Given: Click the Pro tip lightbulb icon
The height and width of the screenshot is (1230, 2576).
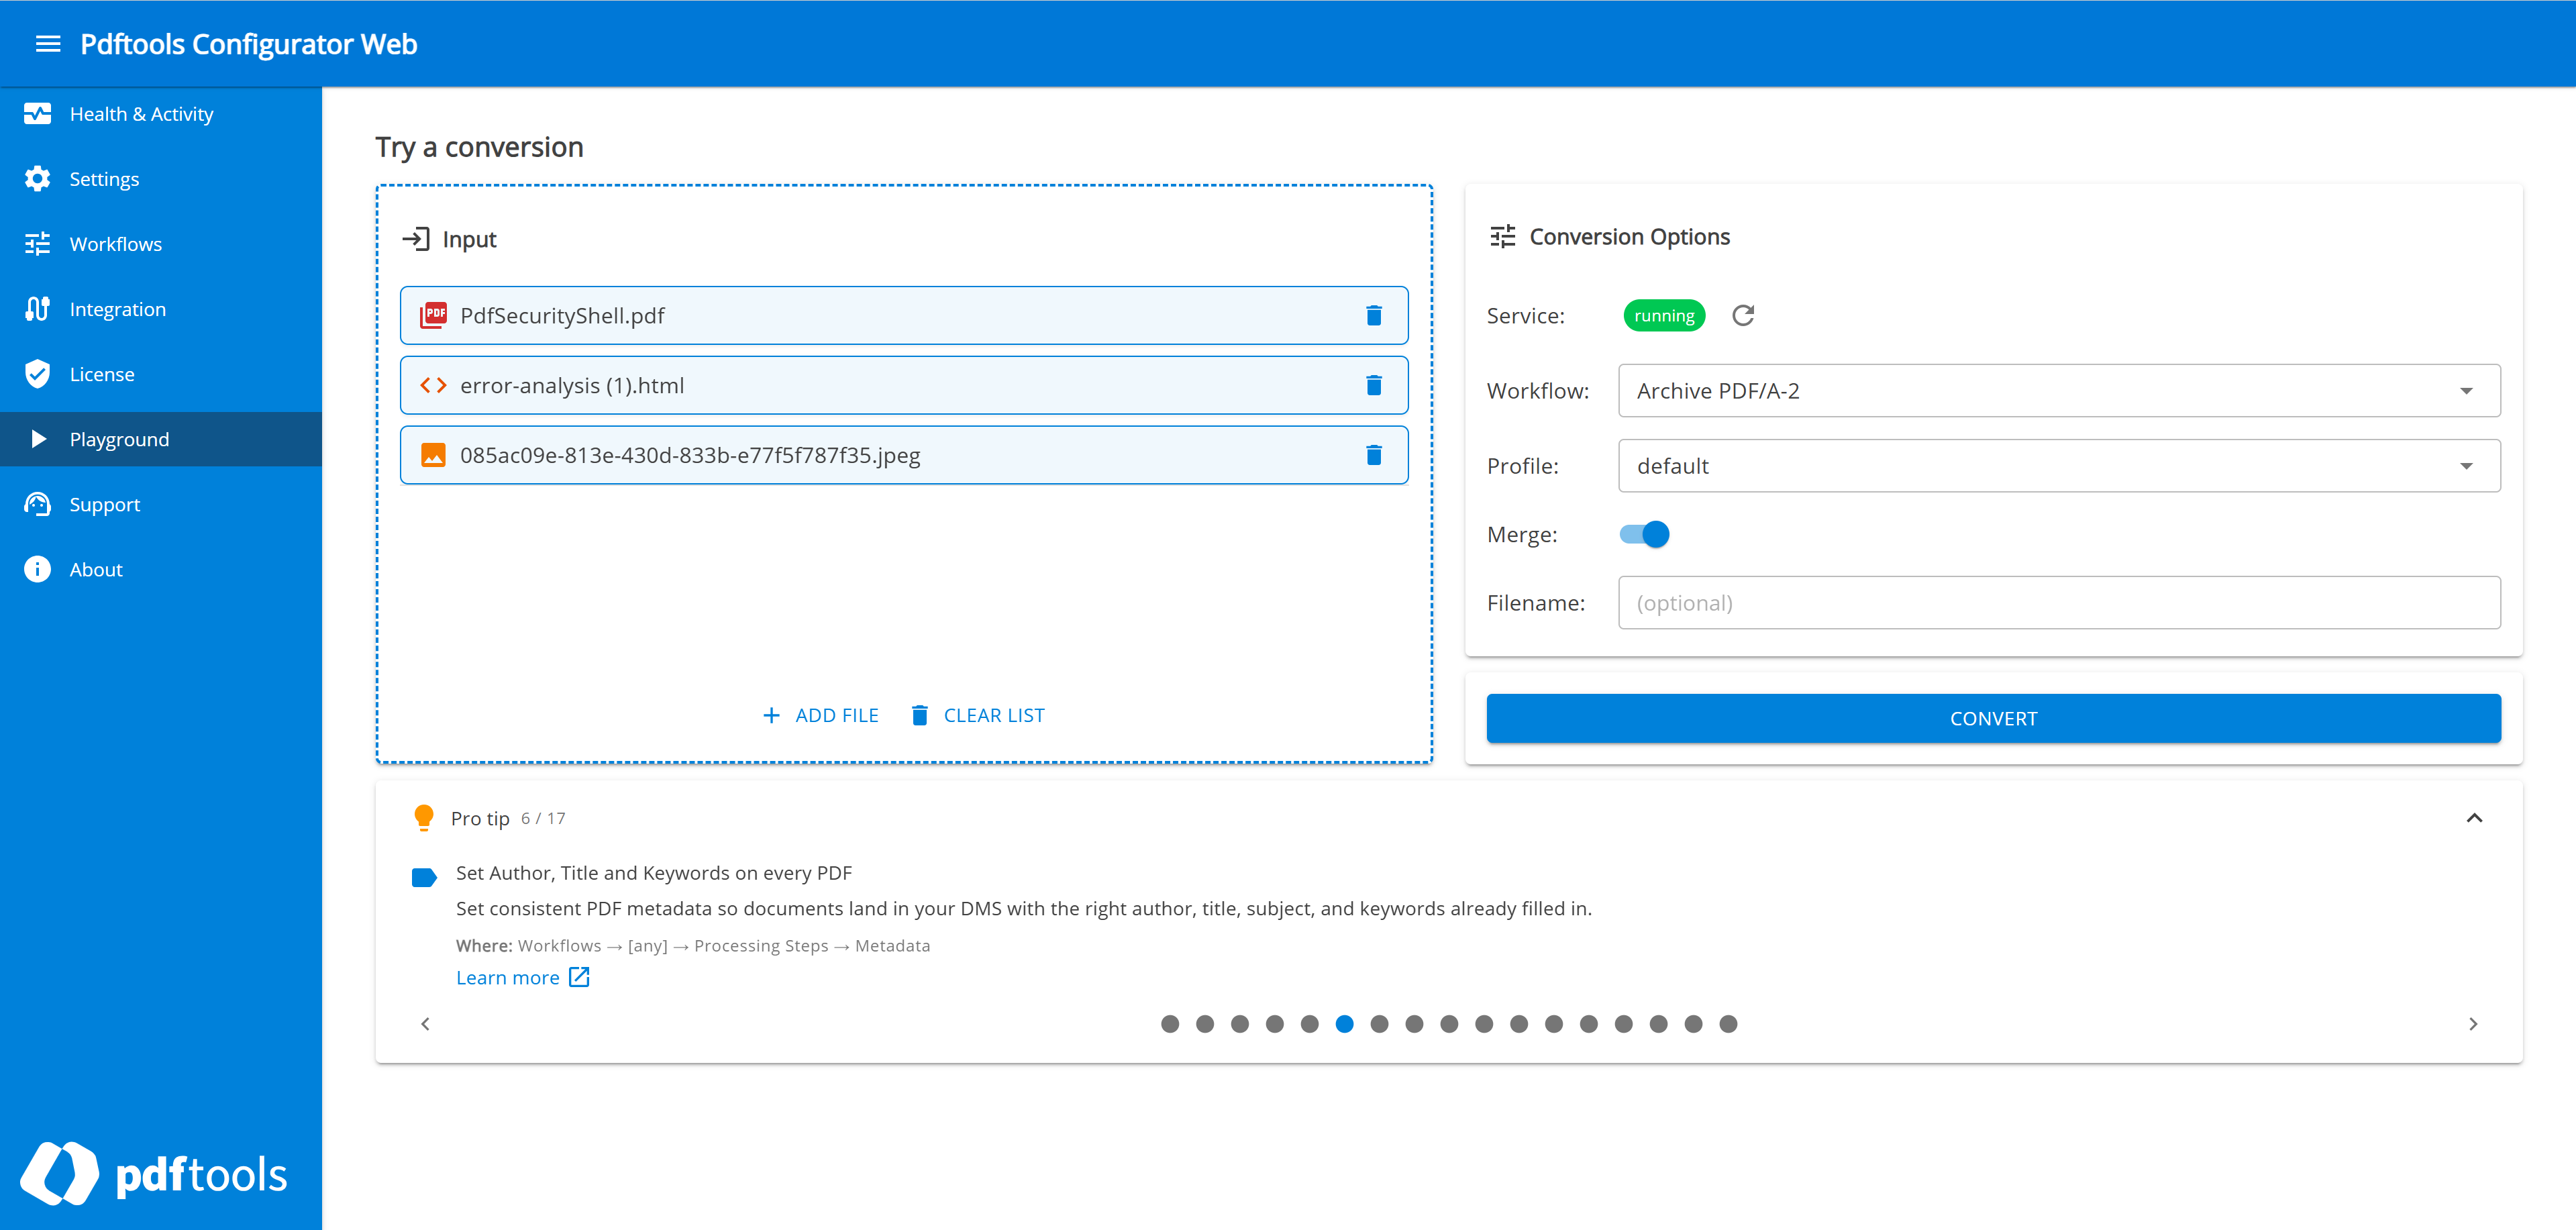Looking at the screenshot, I should pos(424,818).
